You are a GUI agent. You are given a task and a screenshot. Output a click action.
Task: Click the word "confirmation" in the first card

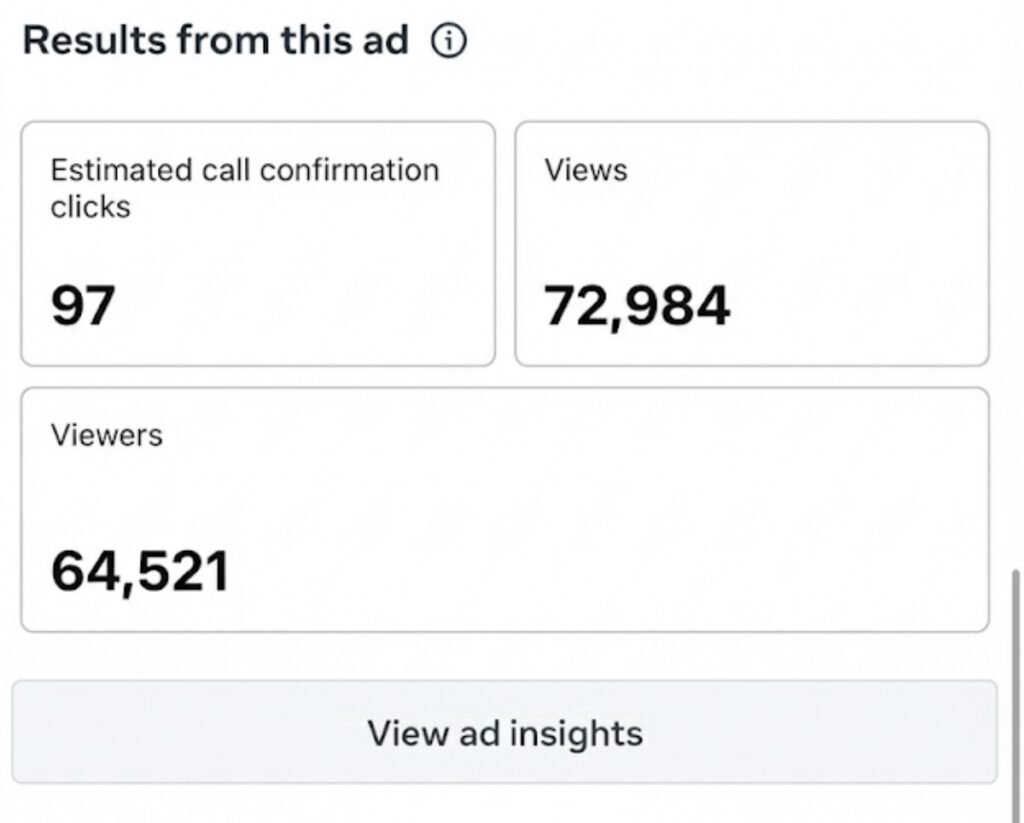(x=361, y=170)
